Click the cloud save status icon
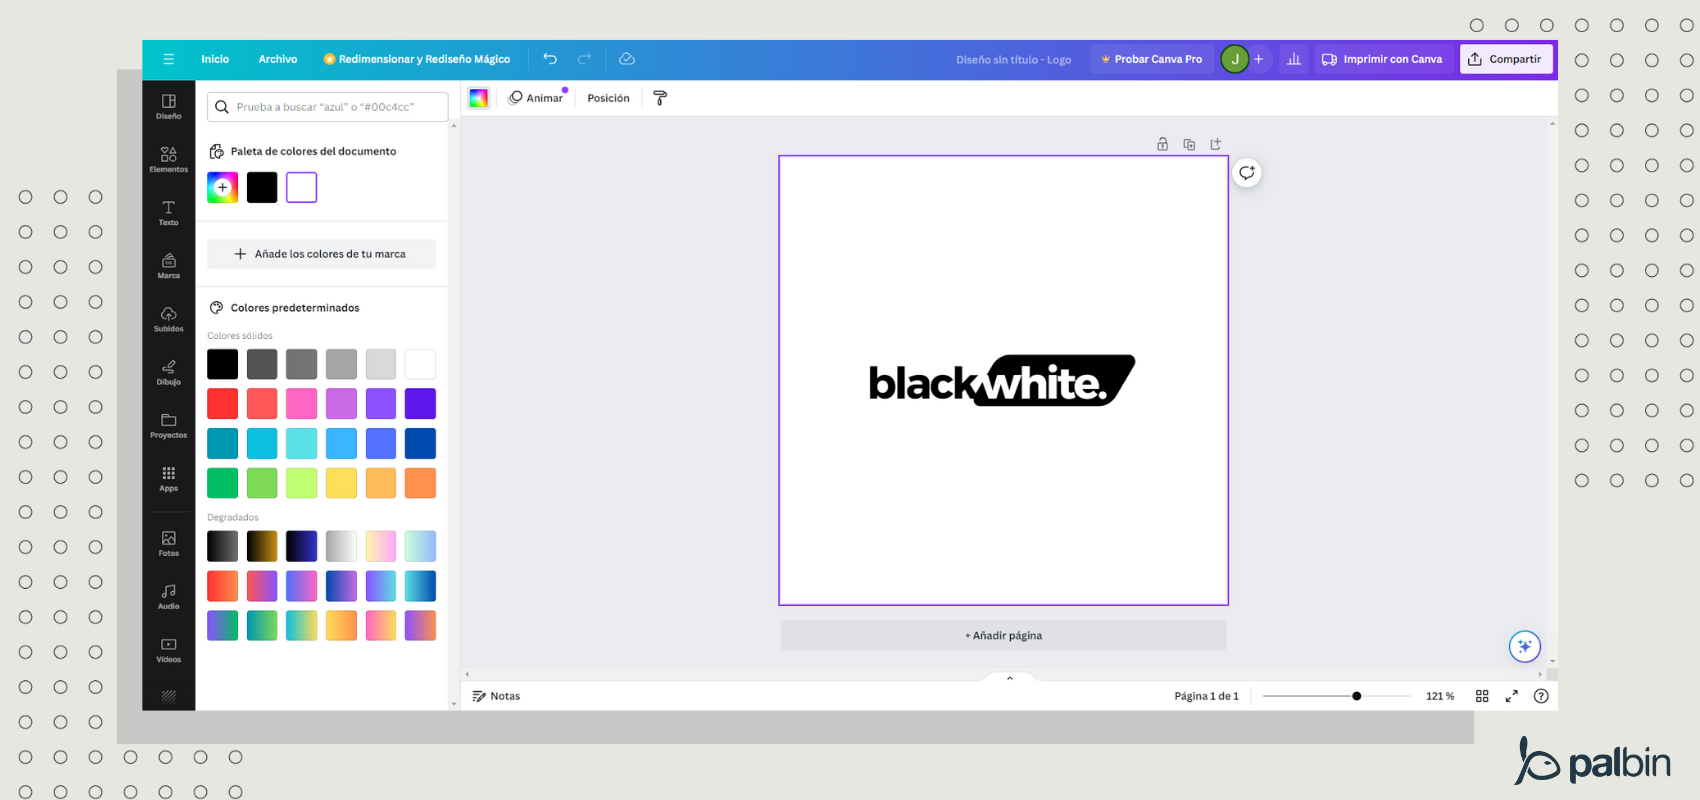 627,59
